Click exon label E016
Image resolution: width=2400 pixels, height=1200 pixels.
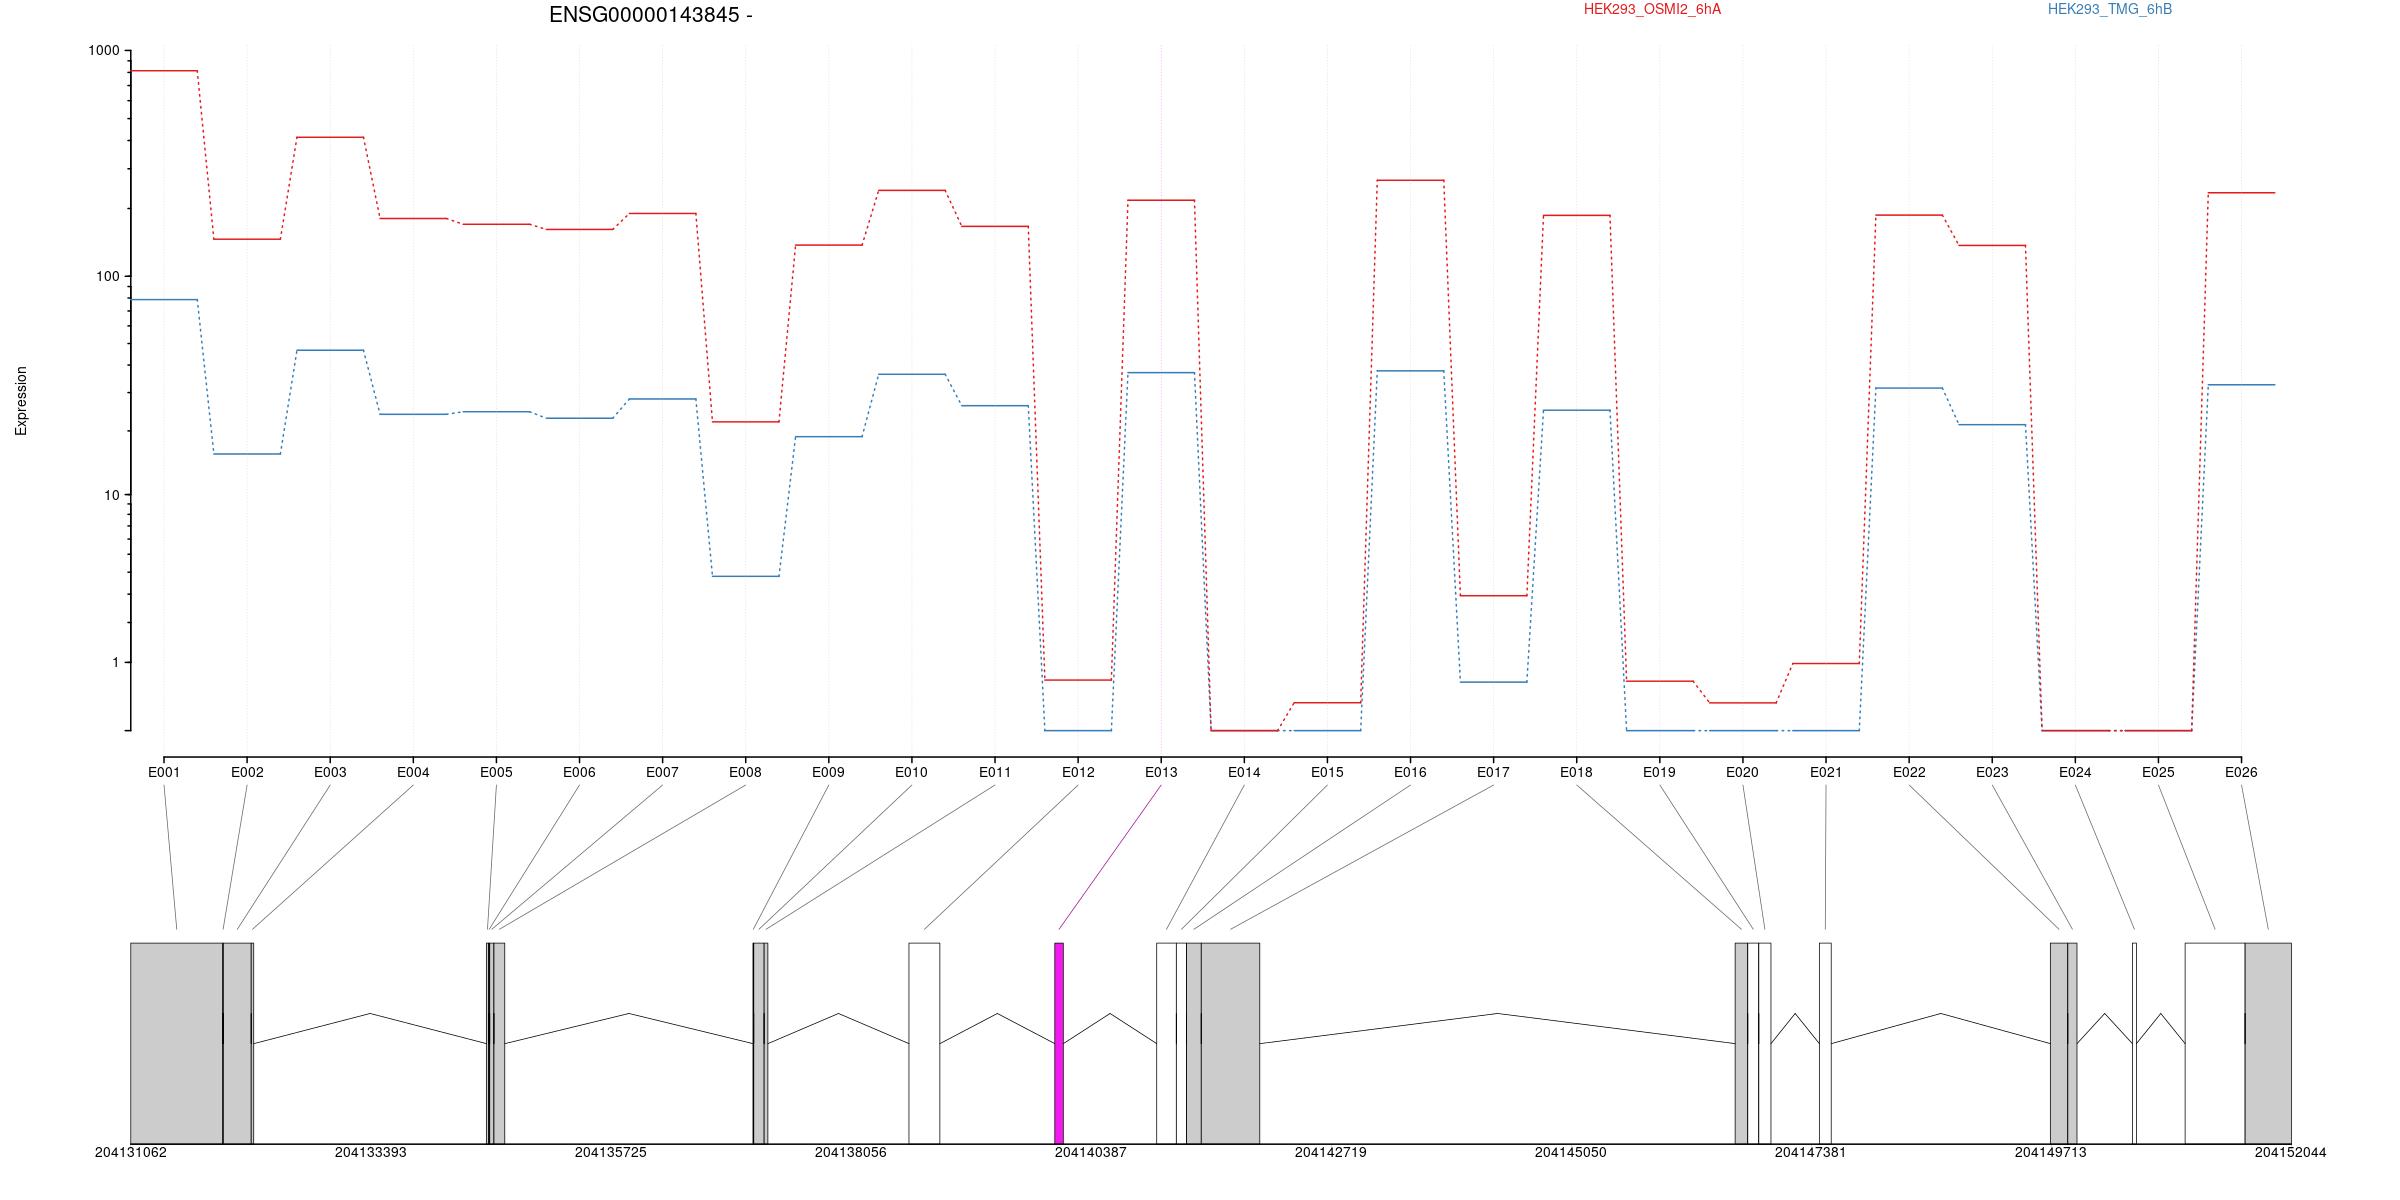coord(1410,772)
